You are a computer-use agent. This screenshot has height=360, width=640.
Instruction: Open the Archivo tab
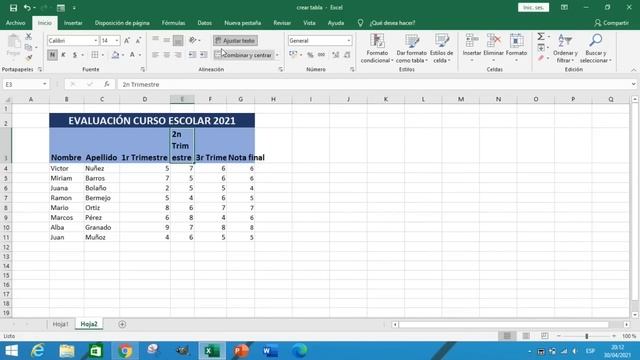point(16,23)
